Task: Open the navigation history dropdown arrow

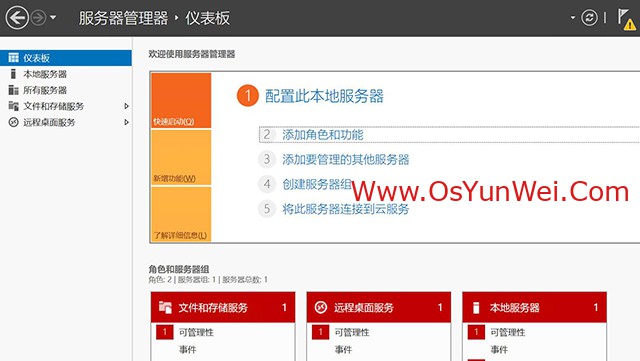Action: (53, 18)
